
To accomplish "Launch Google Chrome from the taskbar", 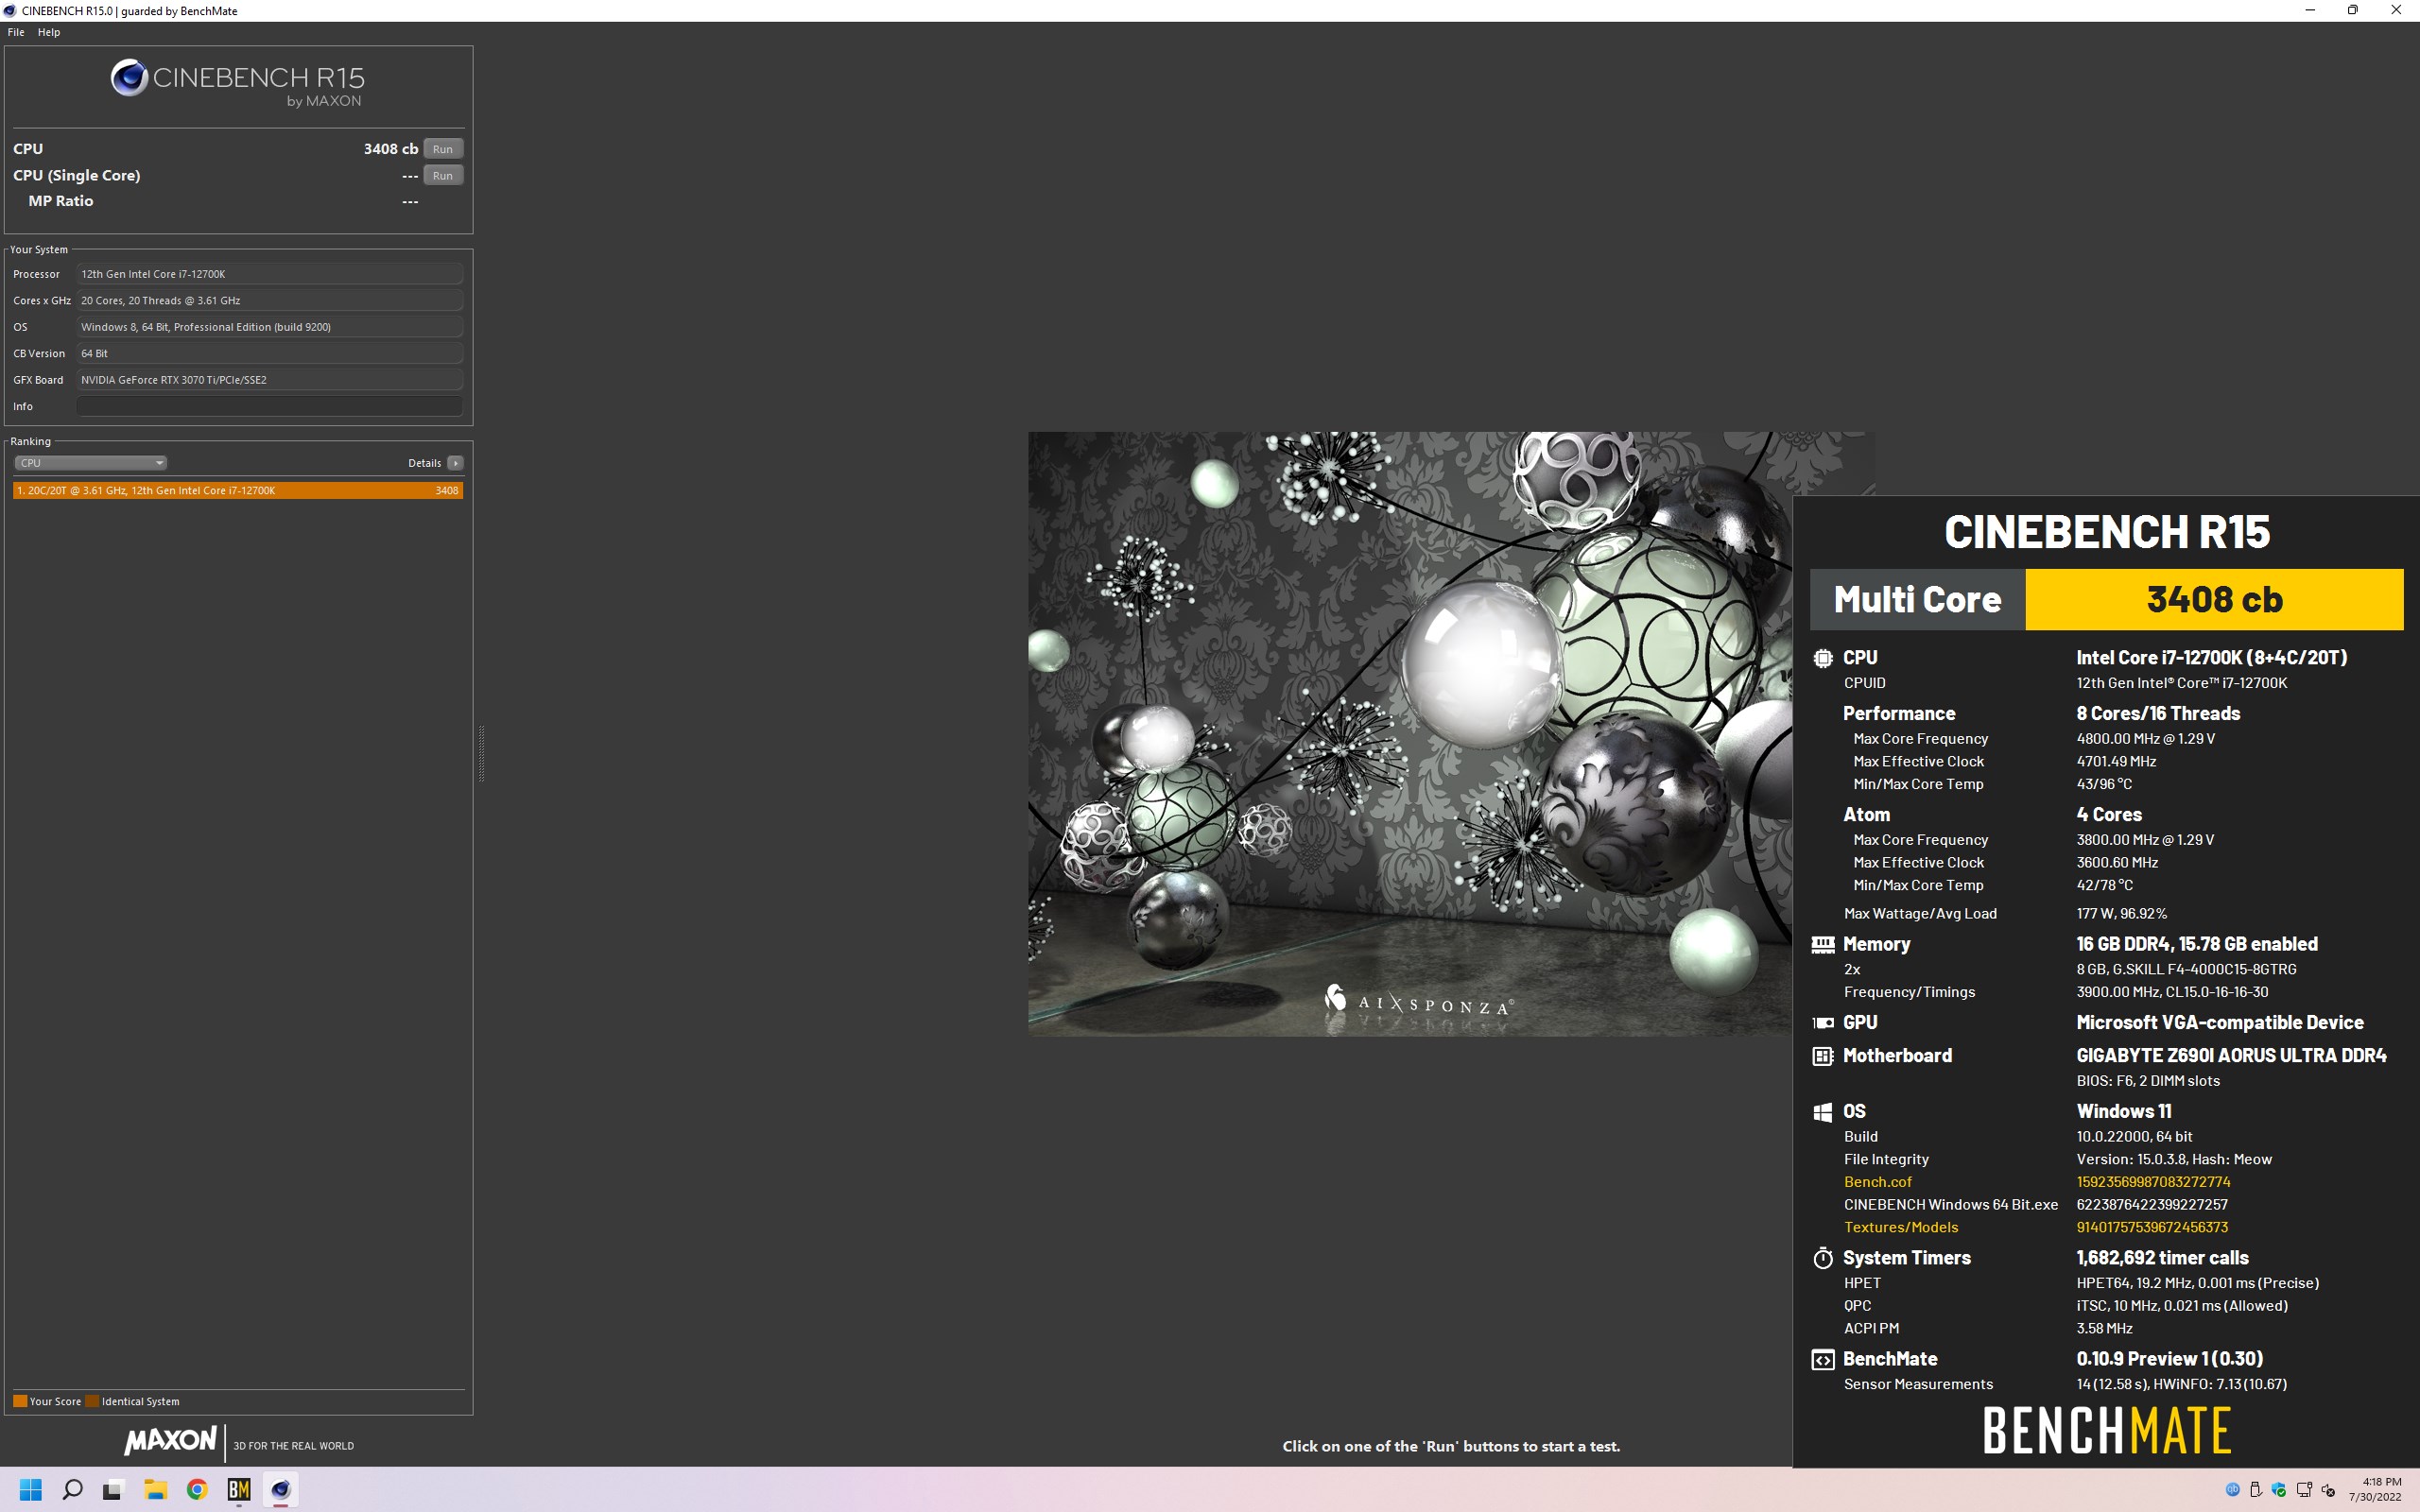I will (197, 1490).
